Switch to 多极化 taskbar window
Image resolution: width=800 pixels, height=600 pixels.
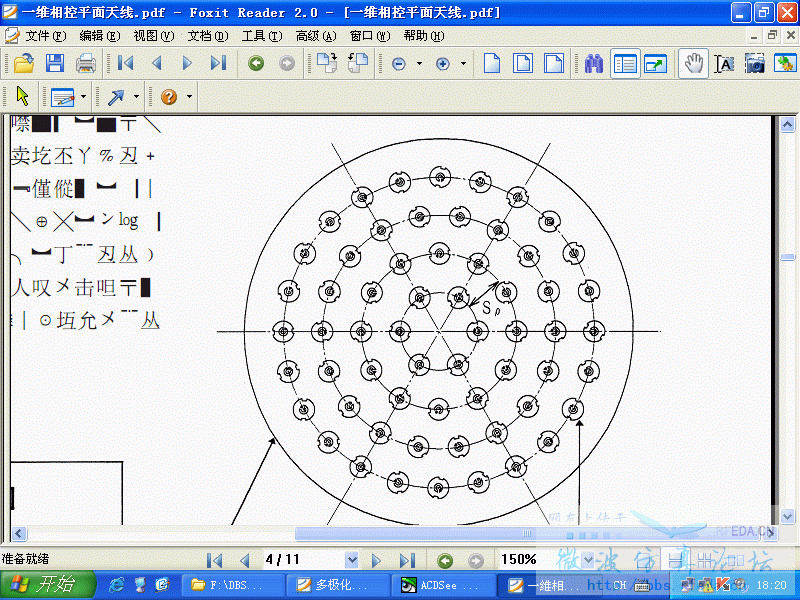(x=338, y=585)
